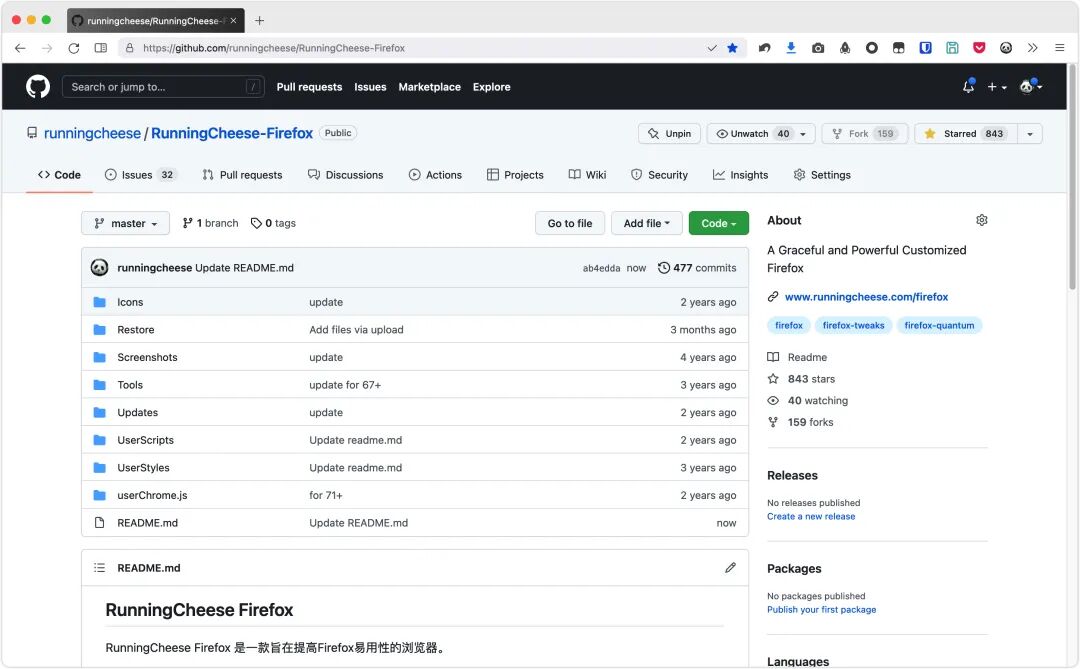Click the panda avatar beside commit
Viewport: 1080px width, 669px height.
[99, 267]
